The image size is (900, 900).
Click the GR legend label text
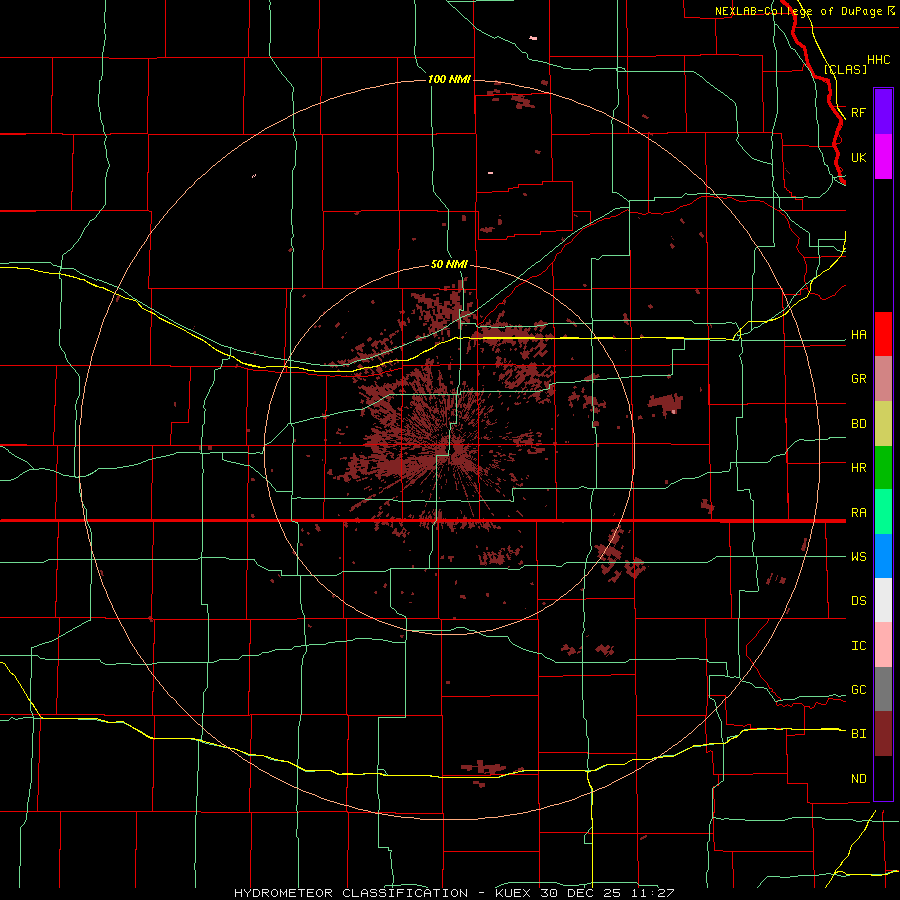point(859,379)
